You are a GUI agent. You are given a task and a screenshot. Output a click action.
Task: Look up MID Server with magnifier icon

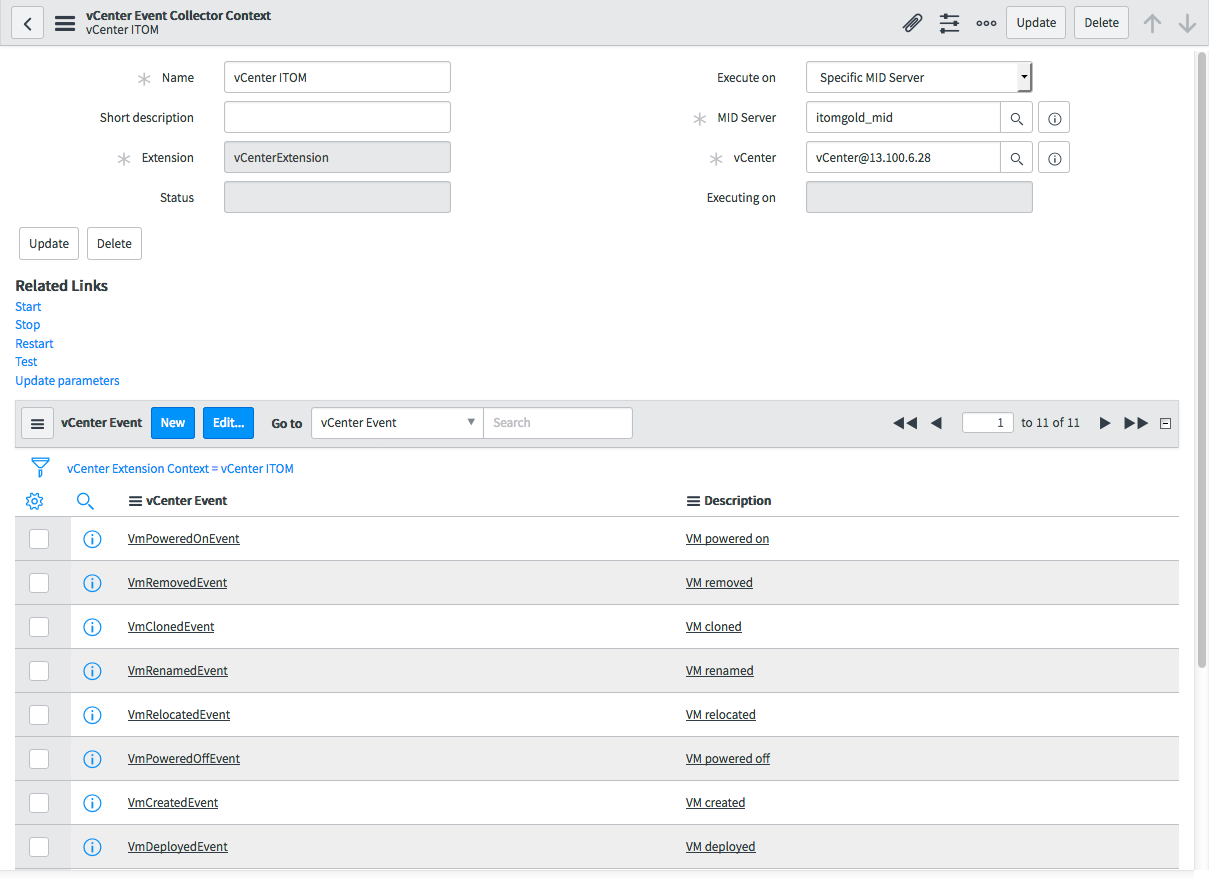click(x=1017, y=118)
